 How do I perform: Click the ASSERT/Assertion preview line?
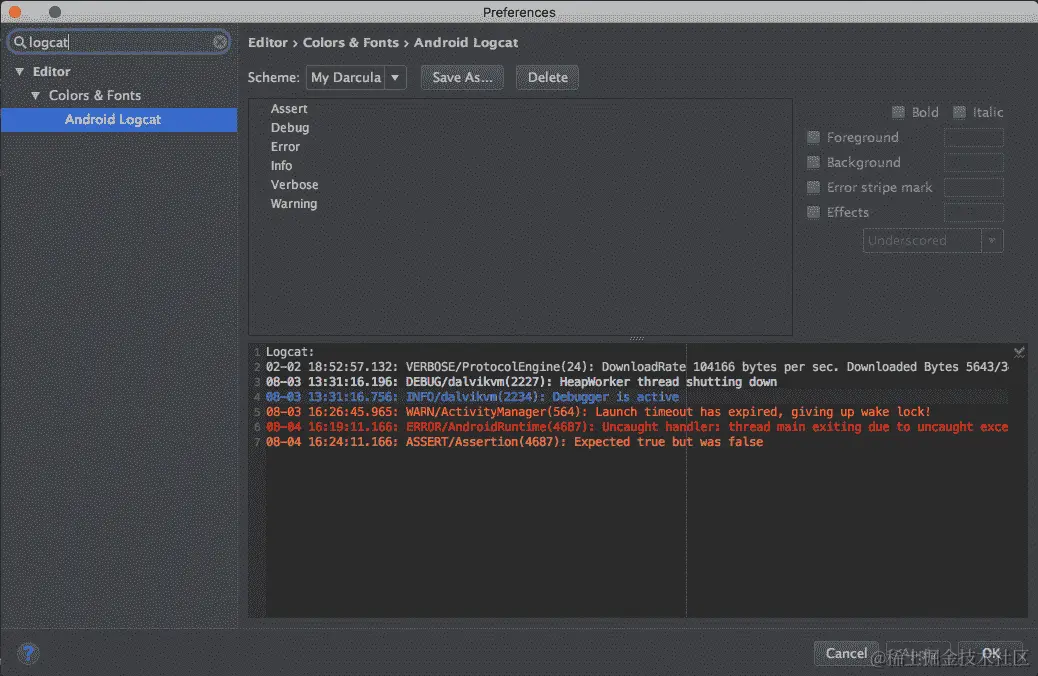click(x=514, y=442)
